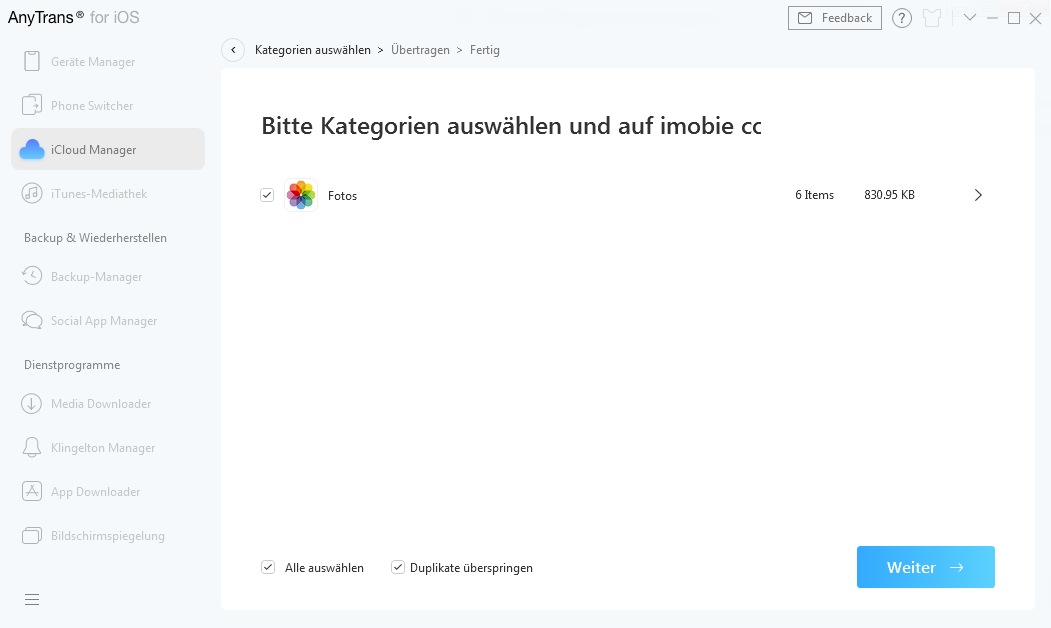The image size is (1051, 628).
Task: Expand the Fotos category details
Action: coord(978,194)
